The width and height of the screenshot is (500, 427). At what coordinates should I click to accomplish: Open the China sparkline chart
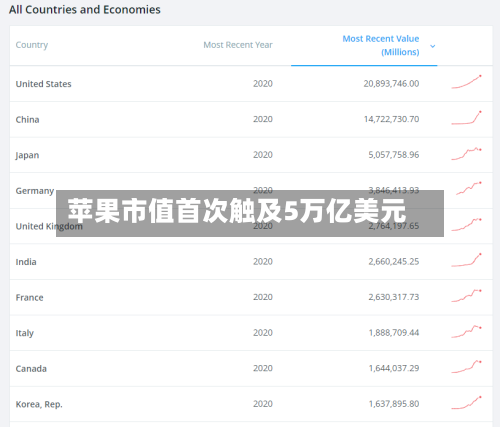tap(467, 117)
